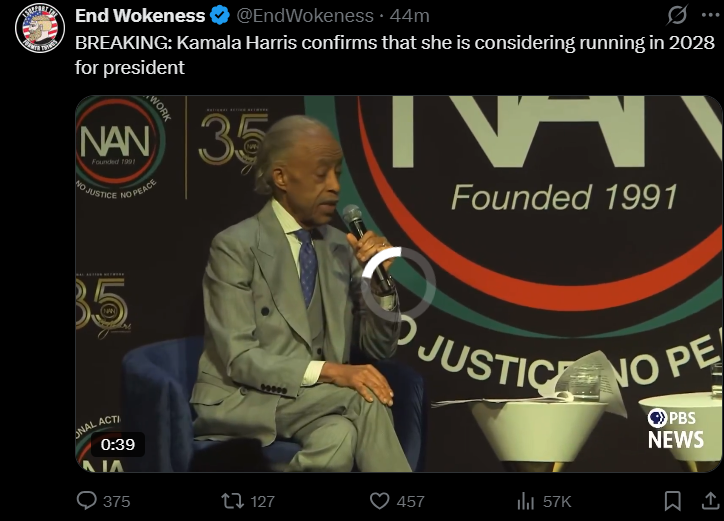This screenshot has width=724, height=521.
Task: Toggle the like heart icon
Action: point(380,501)
